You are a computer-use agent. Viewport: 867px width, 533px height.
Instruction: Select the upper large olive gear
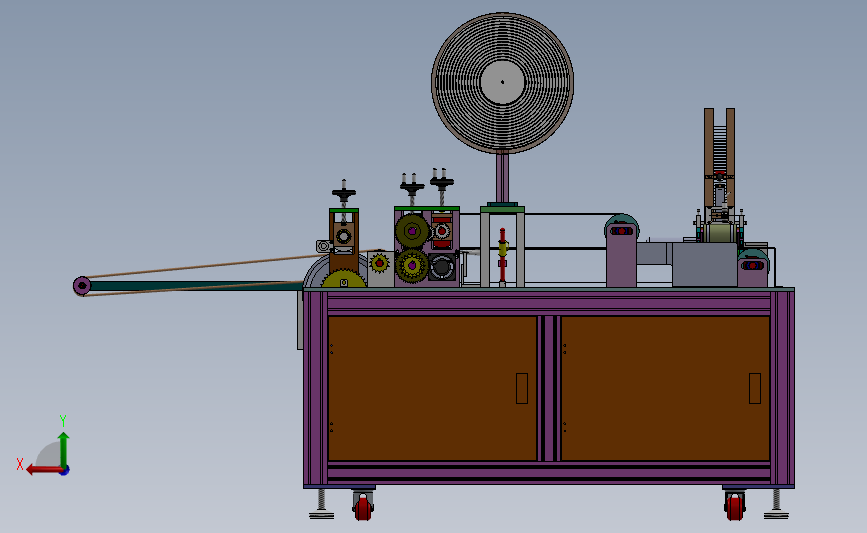pyautogui.click(x=412, y=231)
